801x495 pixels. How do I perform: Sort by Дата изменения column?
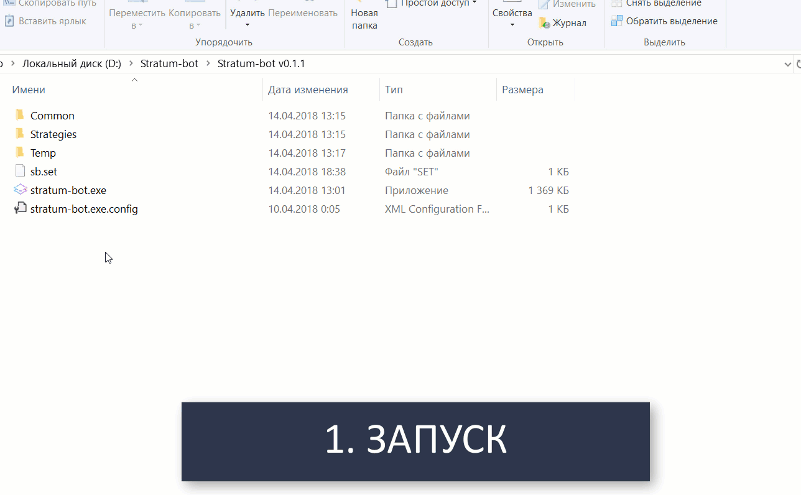[307, 90]
